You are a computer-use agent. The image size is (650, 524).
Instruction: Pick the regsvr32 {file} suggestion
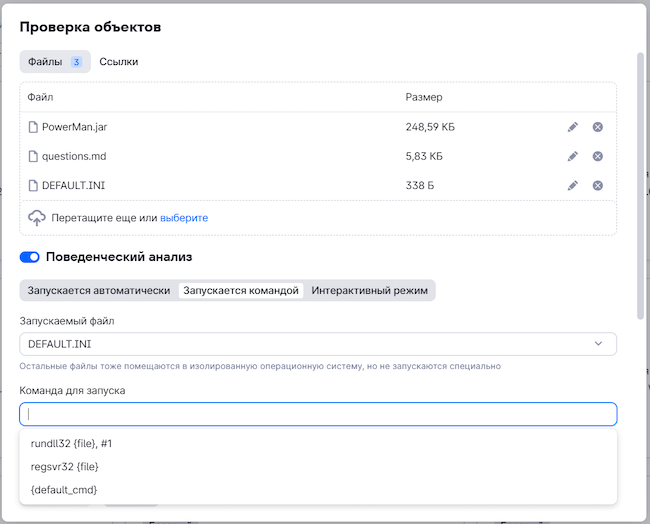[65, 466]
